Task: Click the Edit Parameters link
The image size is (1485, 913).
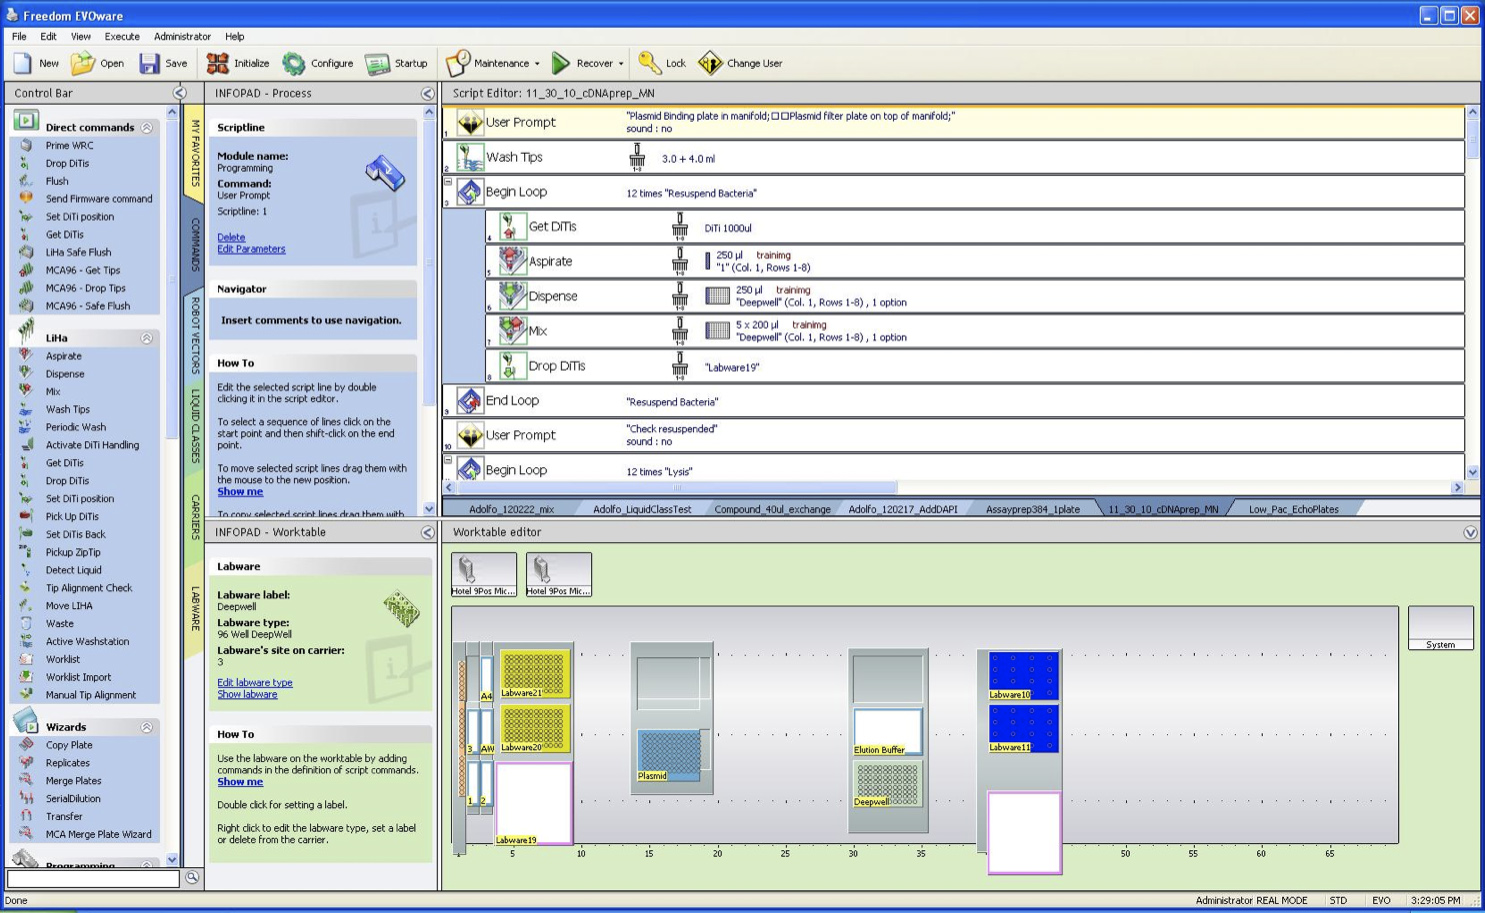Action: (x=251, y=249)
